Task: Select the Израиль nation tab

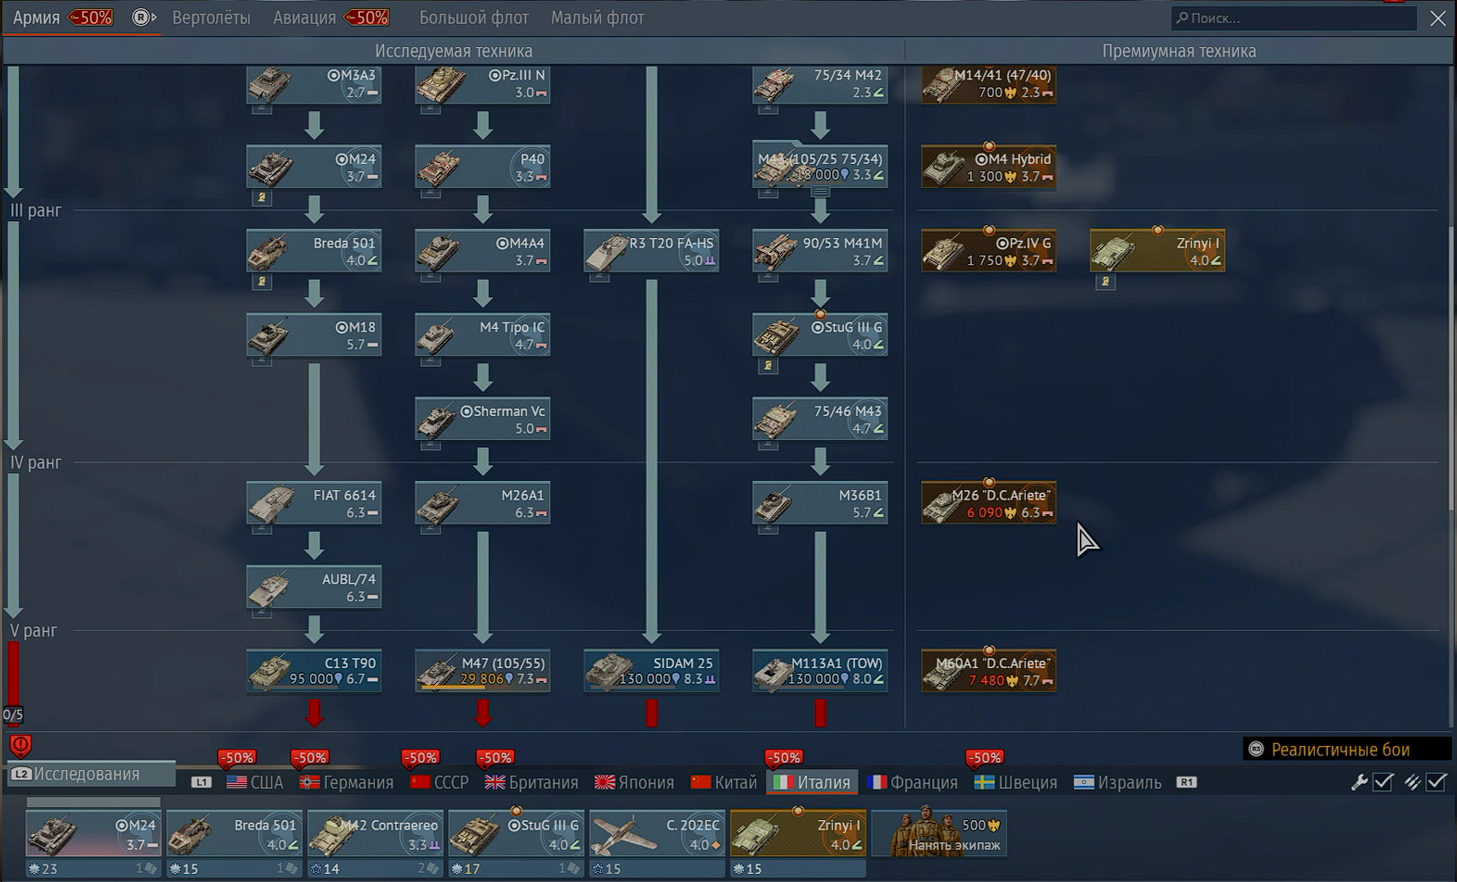Action: (1118, 782)
